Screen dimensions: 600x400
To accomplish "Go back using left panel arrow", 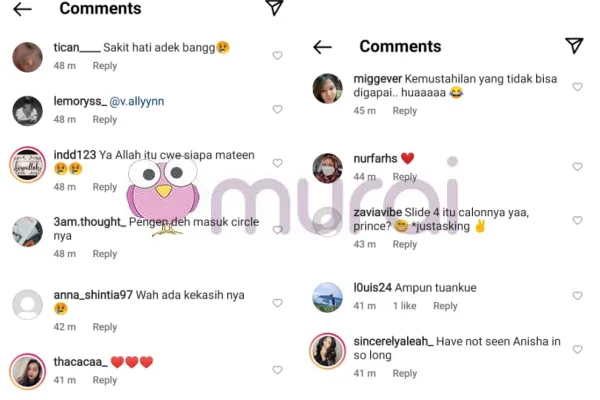I will pyautogui.click(x=22, y=9).
